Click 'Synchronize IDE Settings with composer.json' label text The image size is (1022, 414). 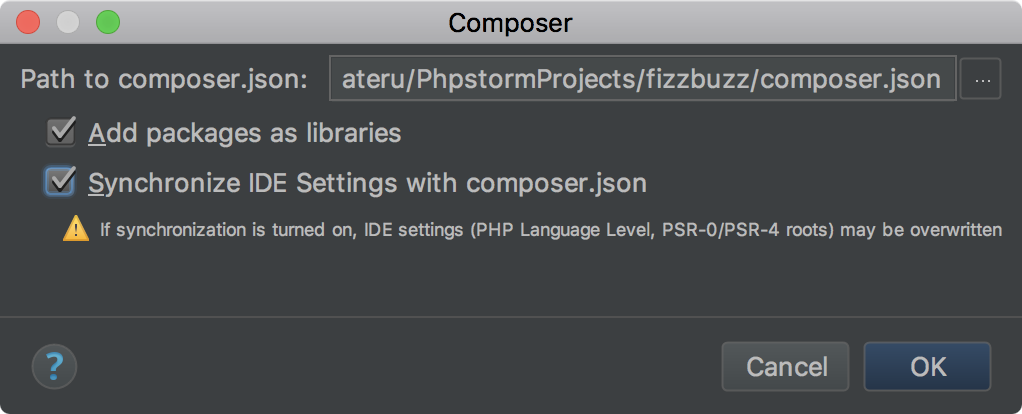[x=367, y=183]
